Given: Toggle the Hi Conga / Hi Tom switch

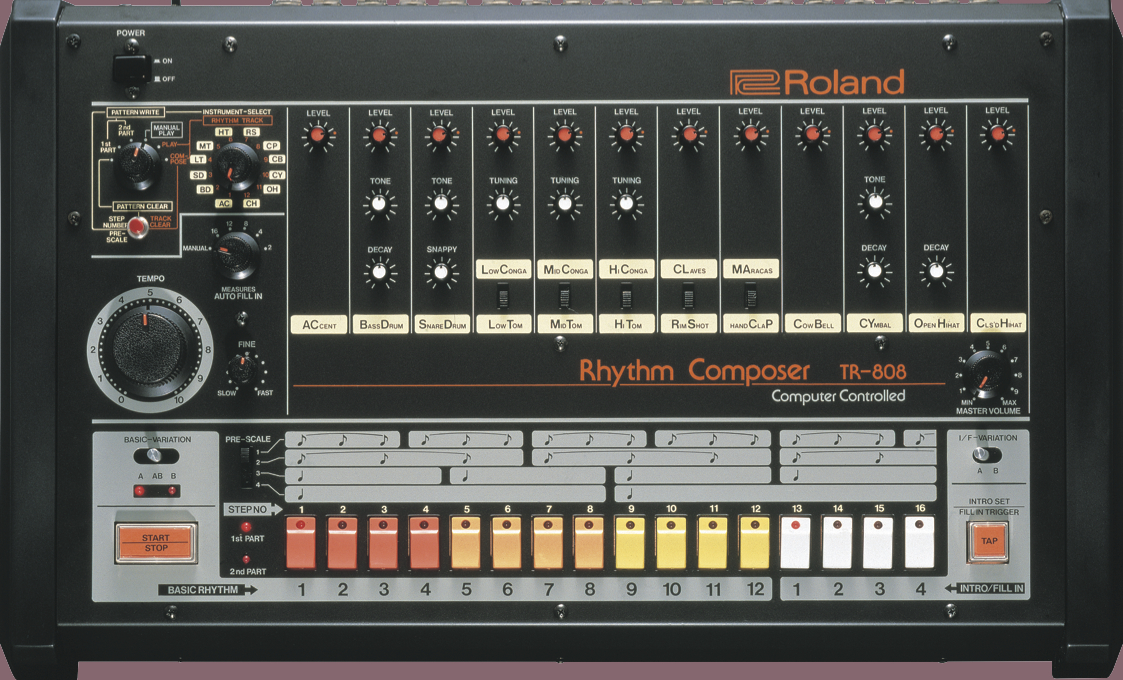Looking at the screenshot, I should click(x=627, y=296).
